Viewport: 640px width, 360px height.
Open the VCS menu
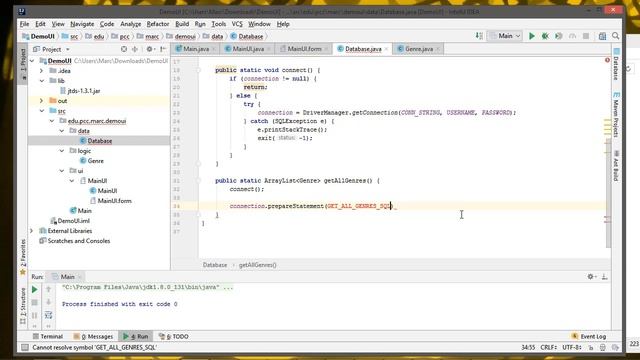[x=237, y=24]
